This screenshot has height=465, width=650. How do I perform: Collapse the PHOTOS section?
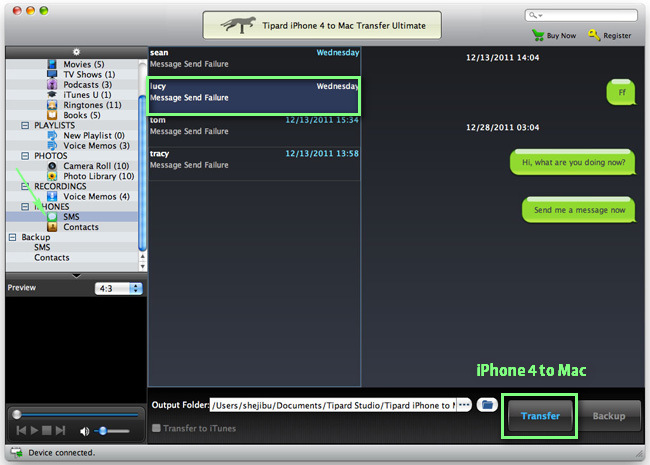click(x=25, y=156)
